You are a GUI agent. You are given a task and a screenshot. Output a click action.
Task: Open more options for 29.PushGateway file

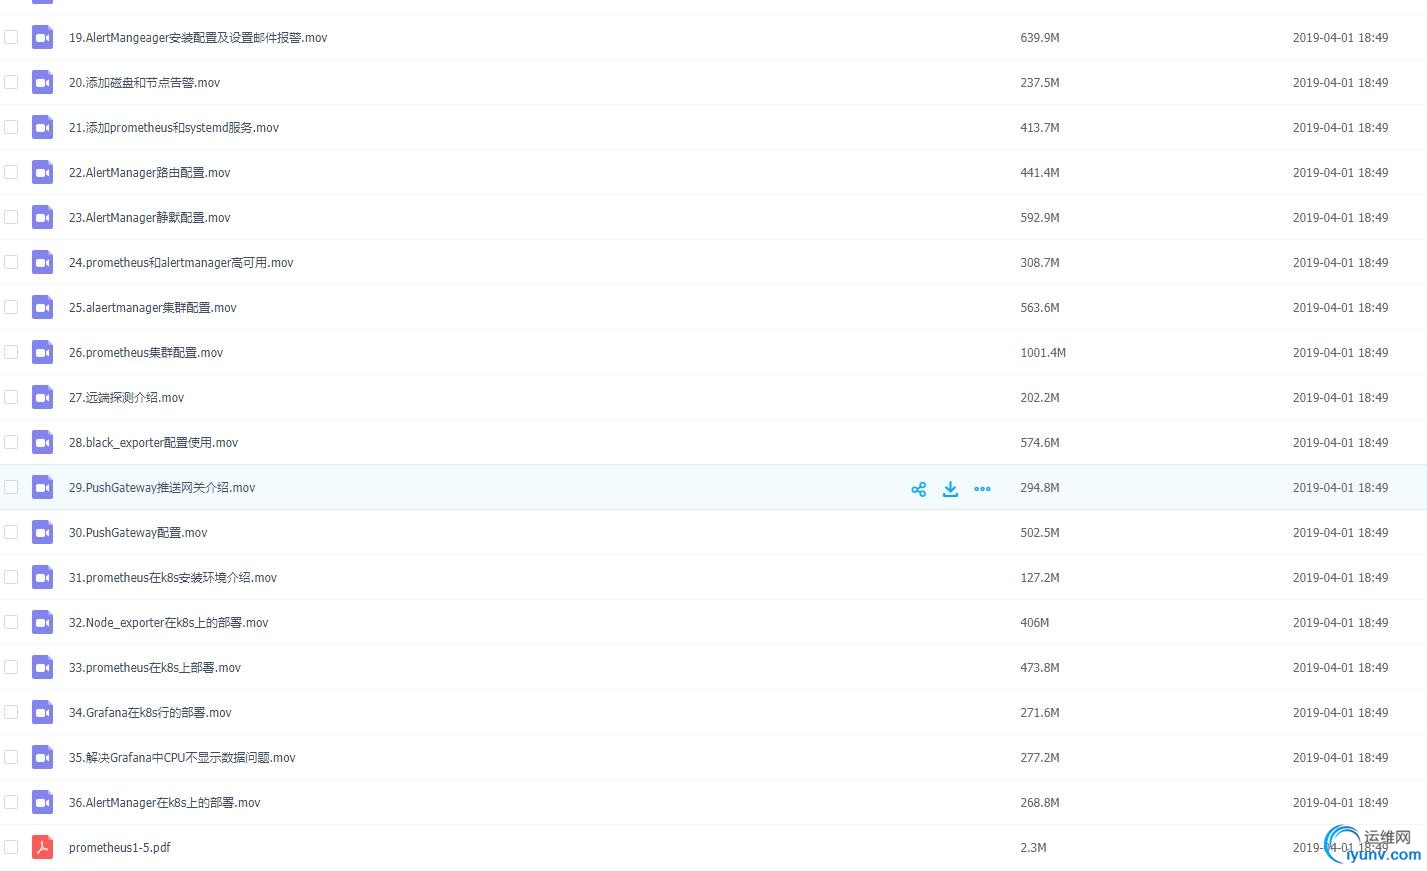tap(983, 489)
